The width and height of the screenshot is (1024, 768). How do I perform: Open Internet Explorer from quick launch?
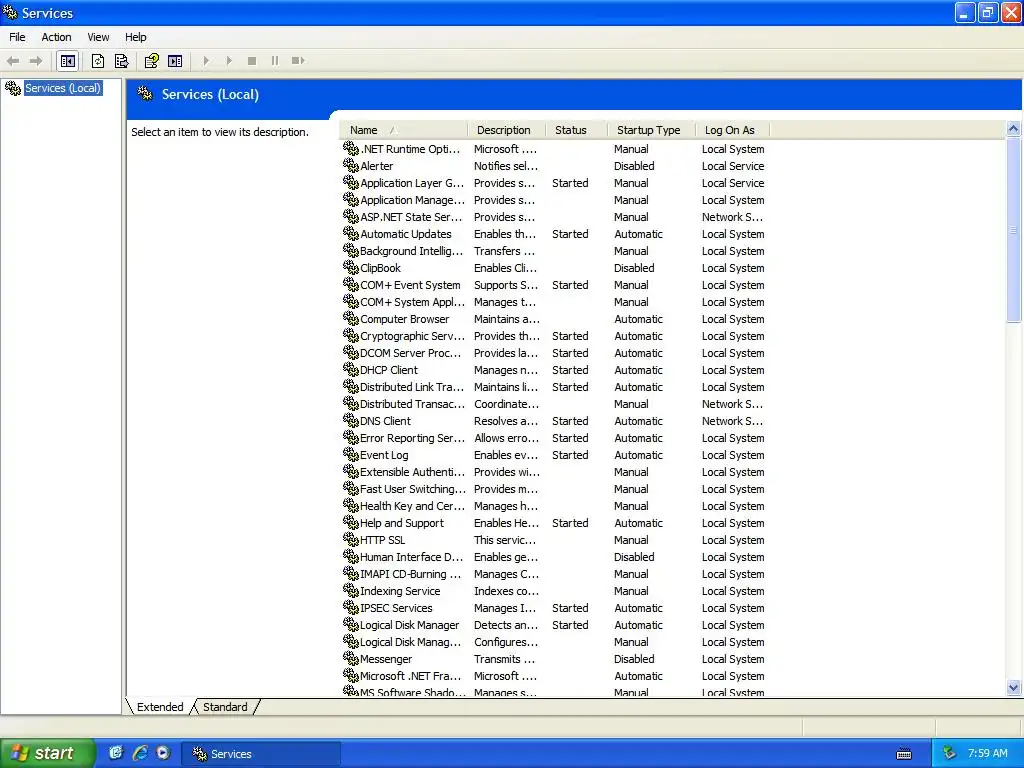140,753
